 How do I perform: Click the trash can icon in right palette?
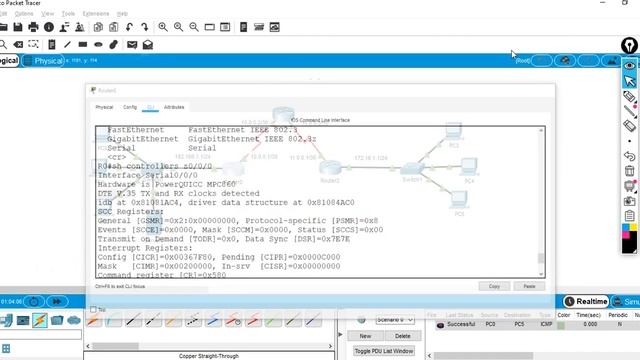pyautogui.click(x=629, y=171)
